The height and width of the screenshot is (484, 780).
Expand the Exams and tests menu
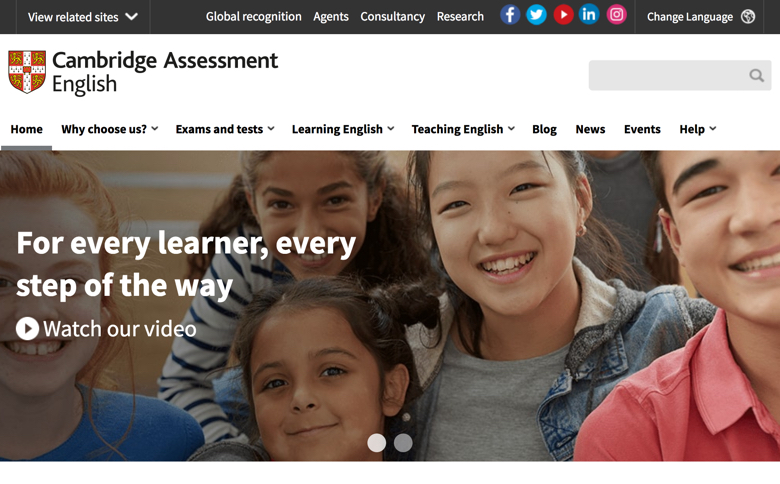coord(225,129)
